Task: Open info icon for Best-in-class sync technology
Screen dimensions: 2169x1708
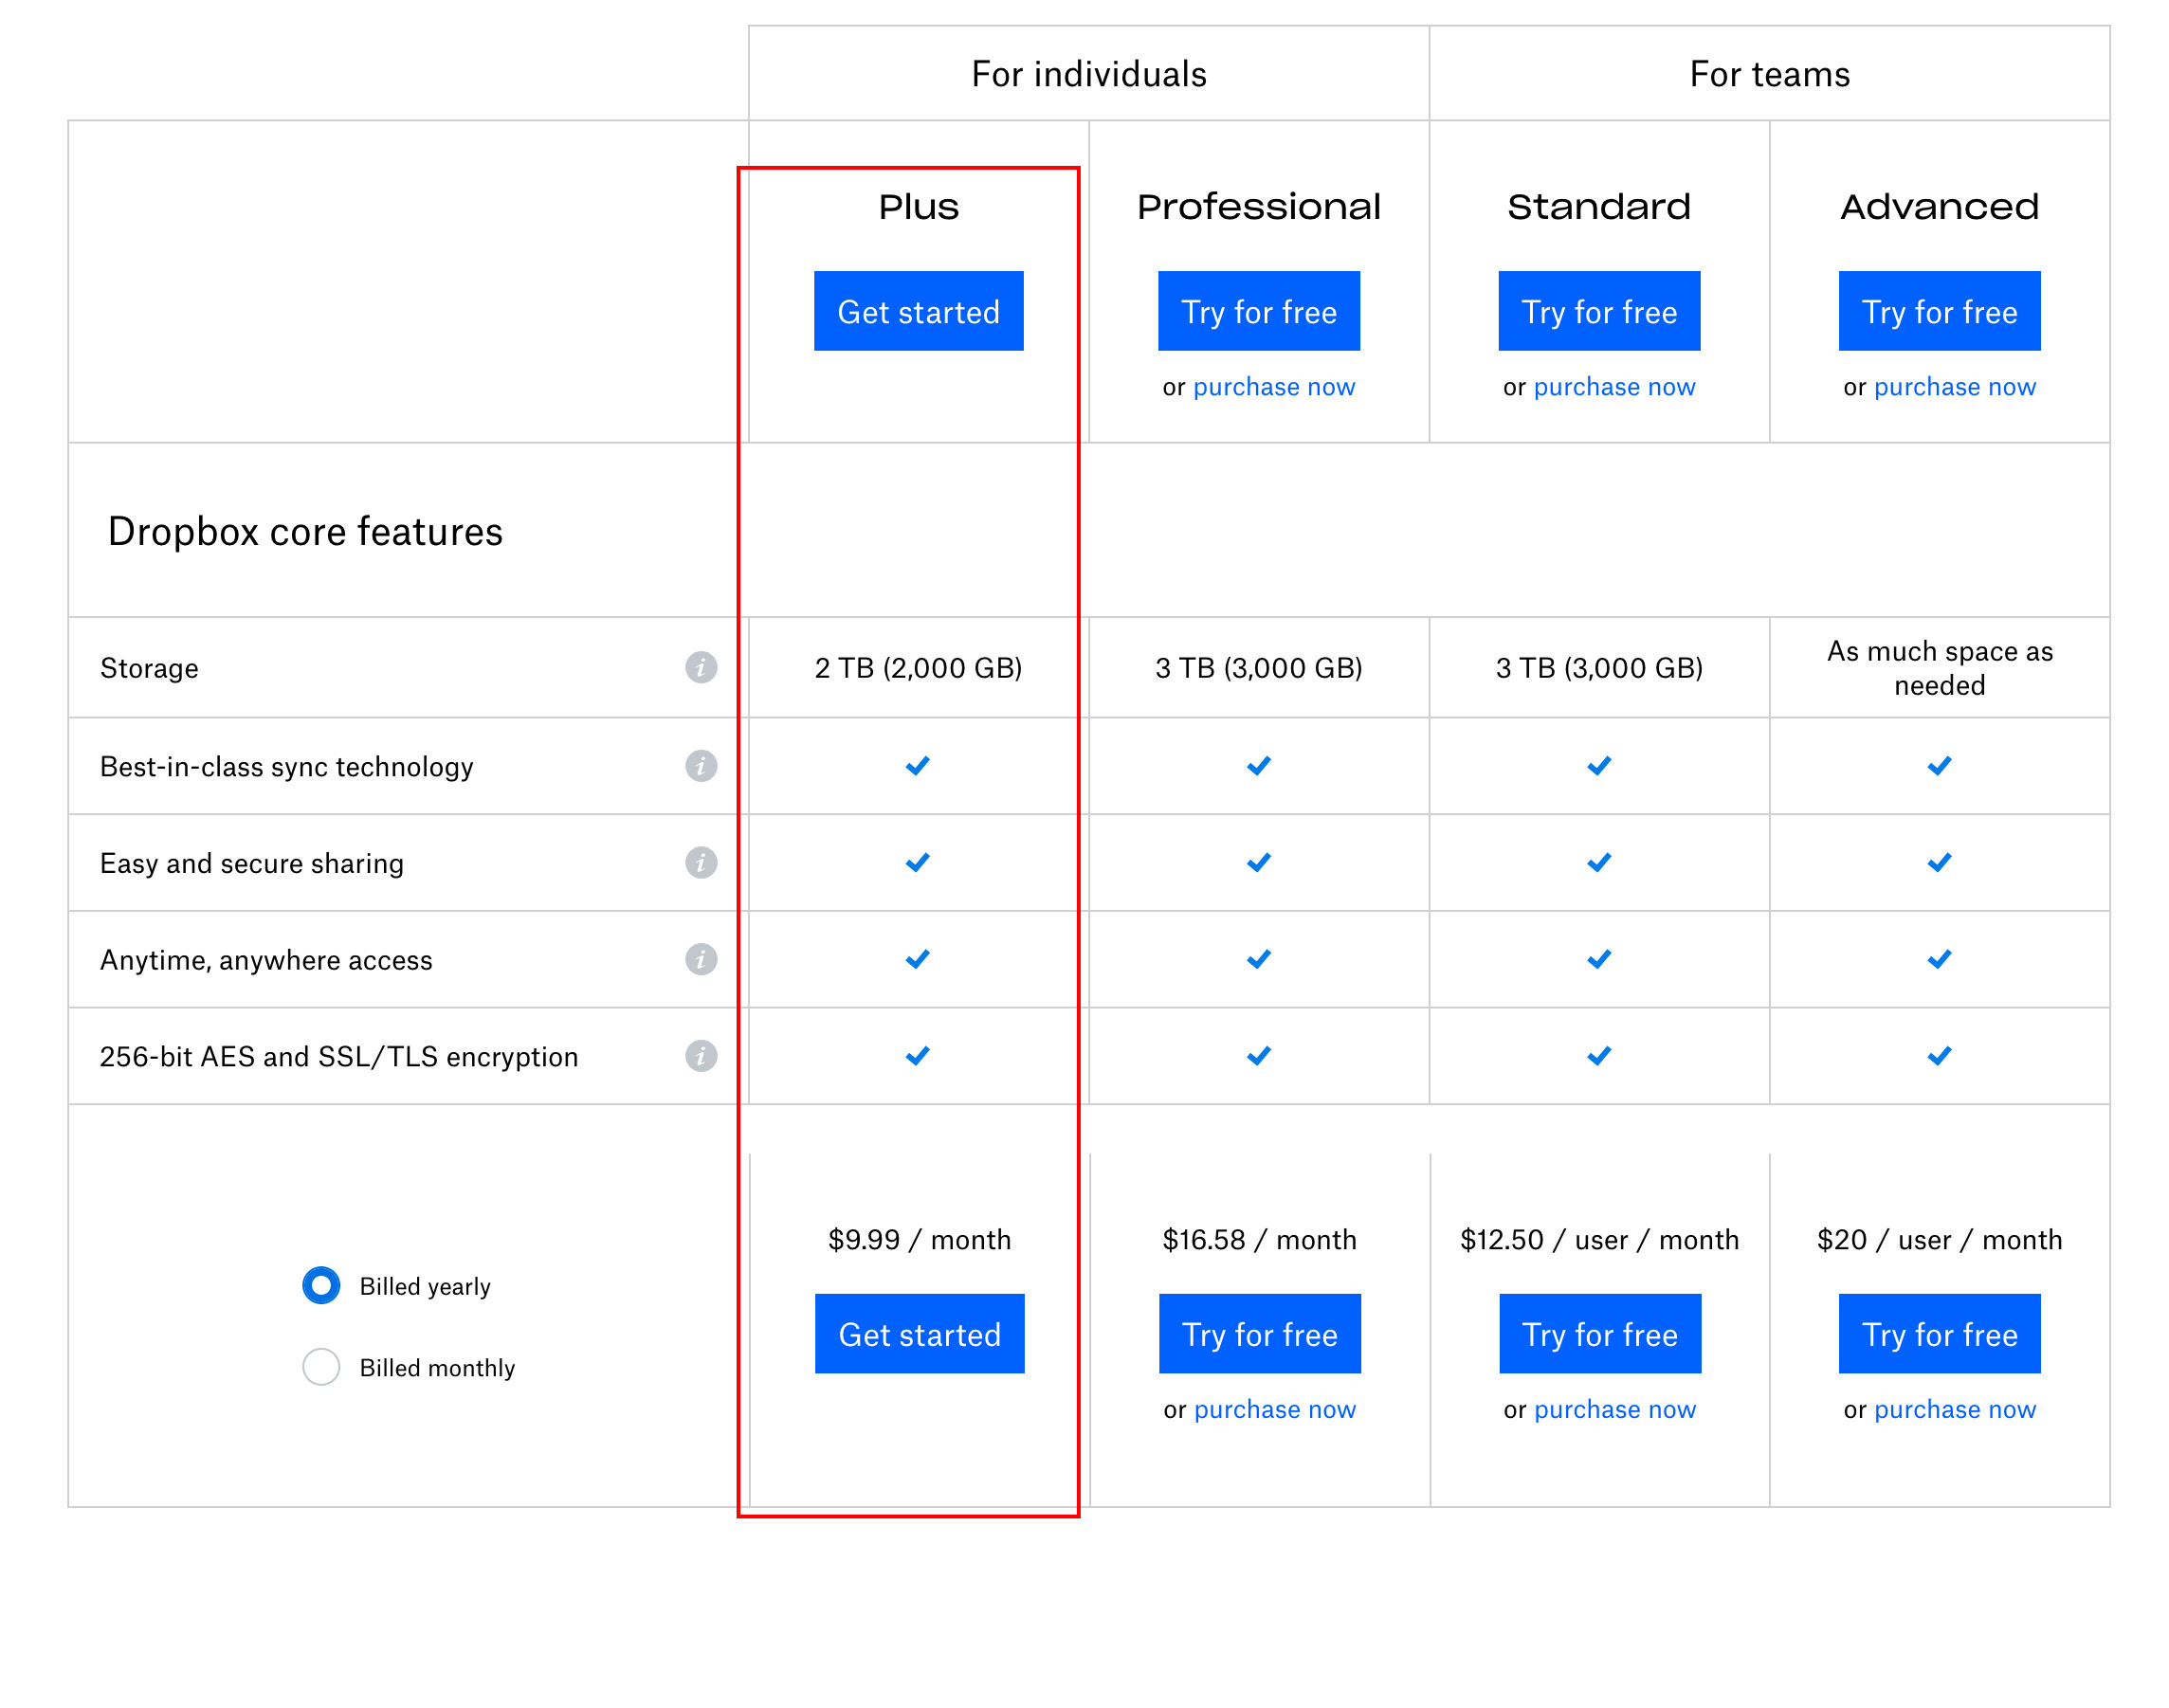Action: (x=701, y=766)
